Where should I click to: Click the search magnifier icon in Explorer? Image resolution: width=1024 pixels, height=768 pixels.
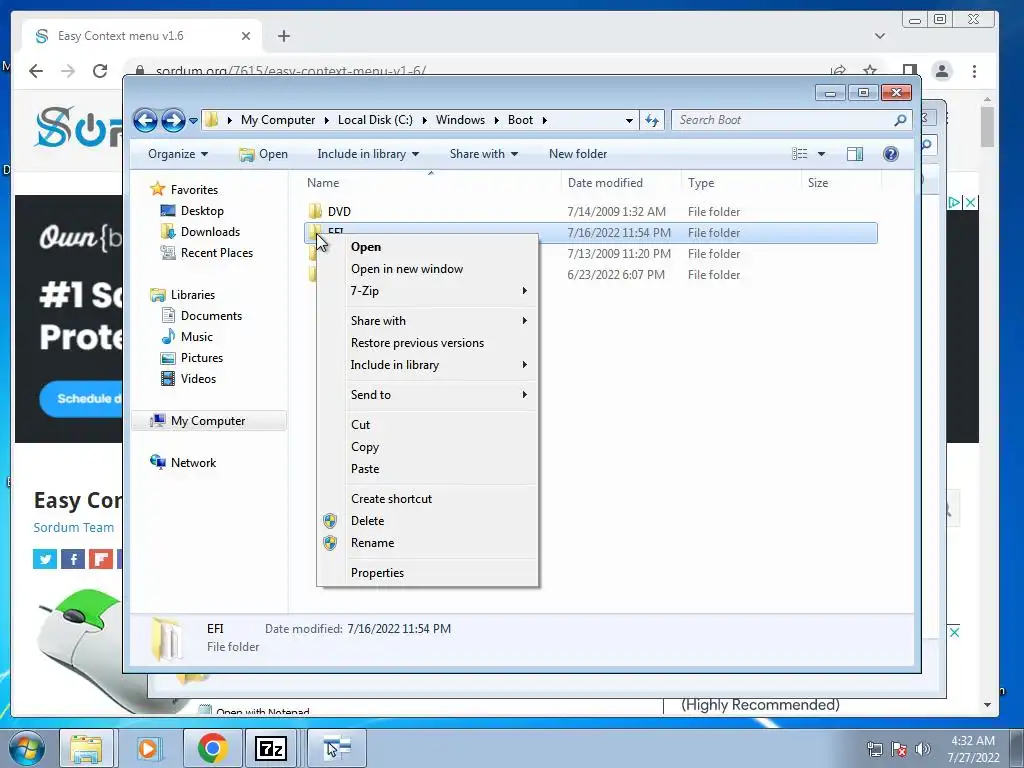901,120
